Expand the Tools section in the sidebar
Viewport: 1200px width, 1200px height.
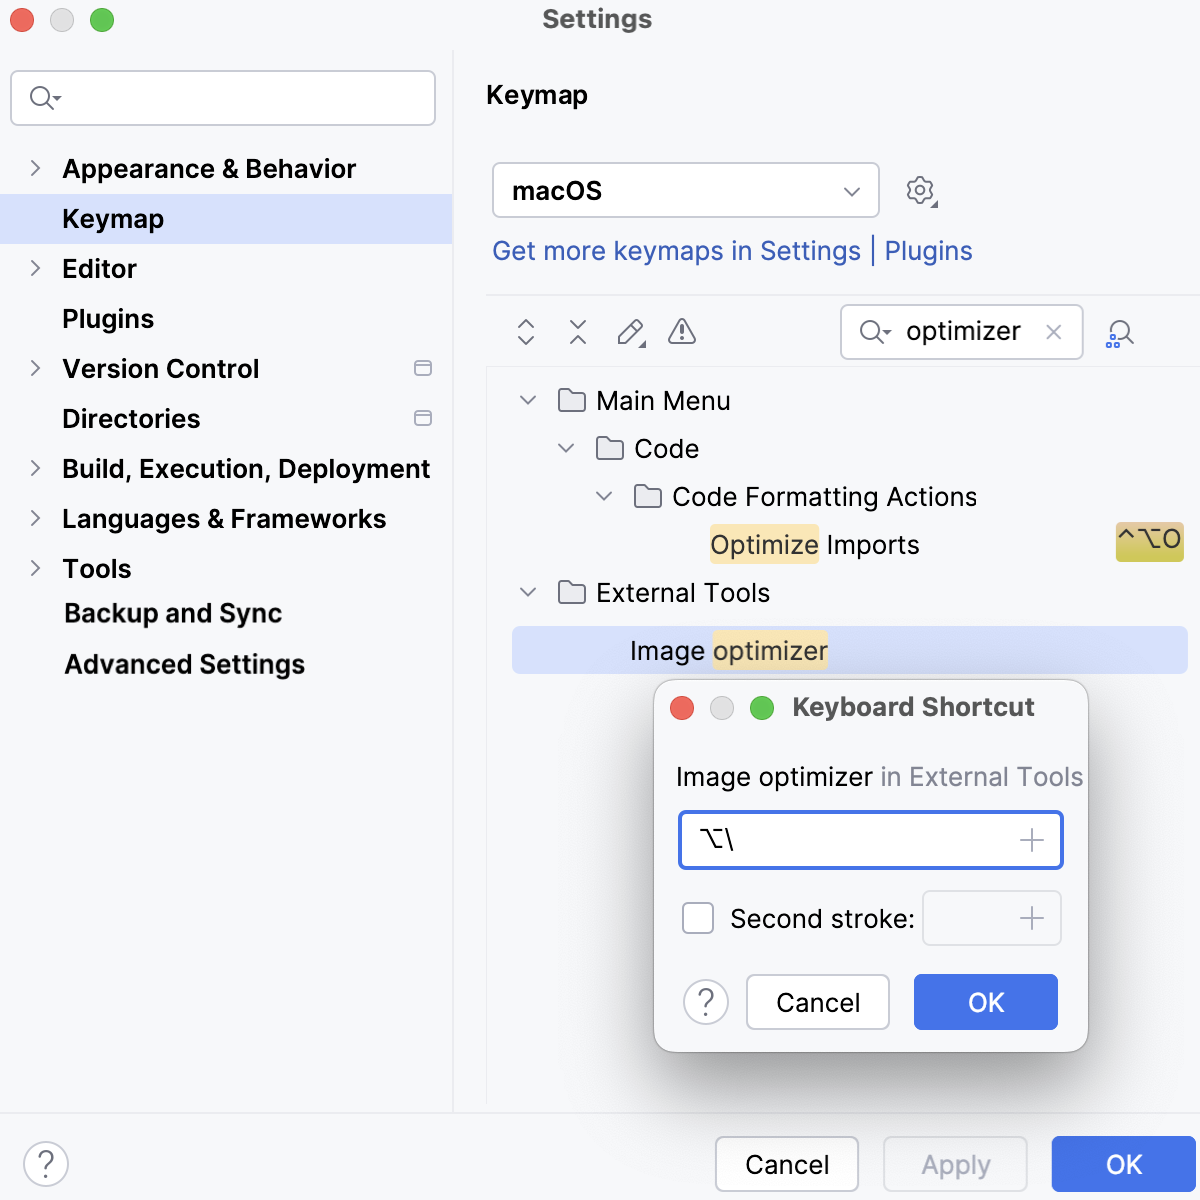tap(35, 568)
